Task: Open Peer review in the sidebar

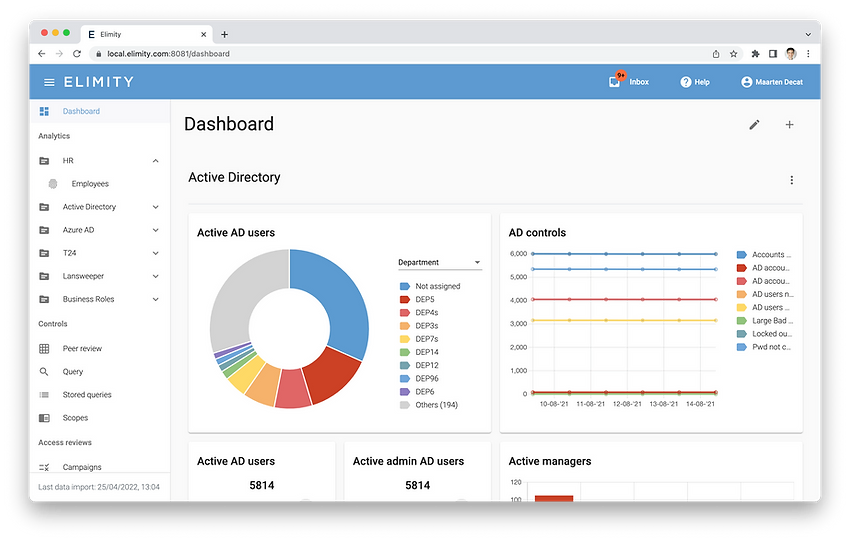Action: tap(100, 349)
